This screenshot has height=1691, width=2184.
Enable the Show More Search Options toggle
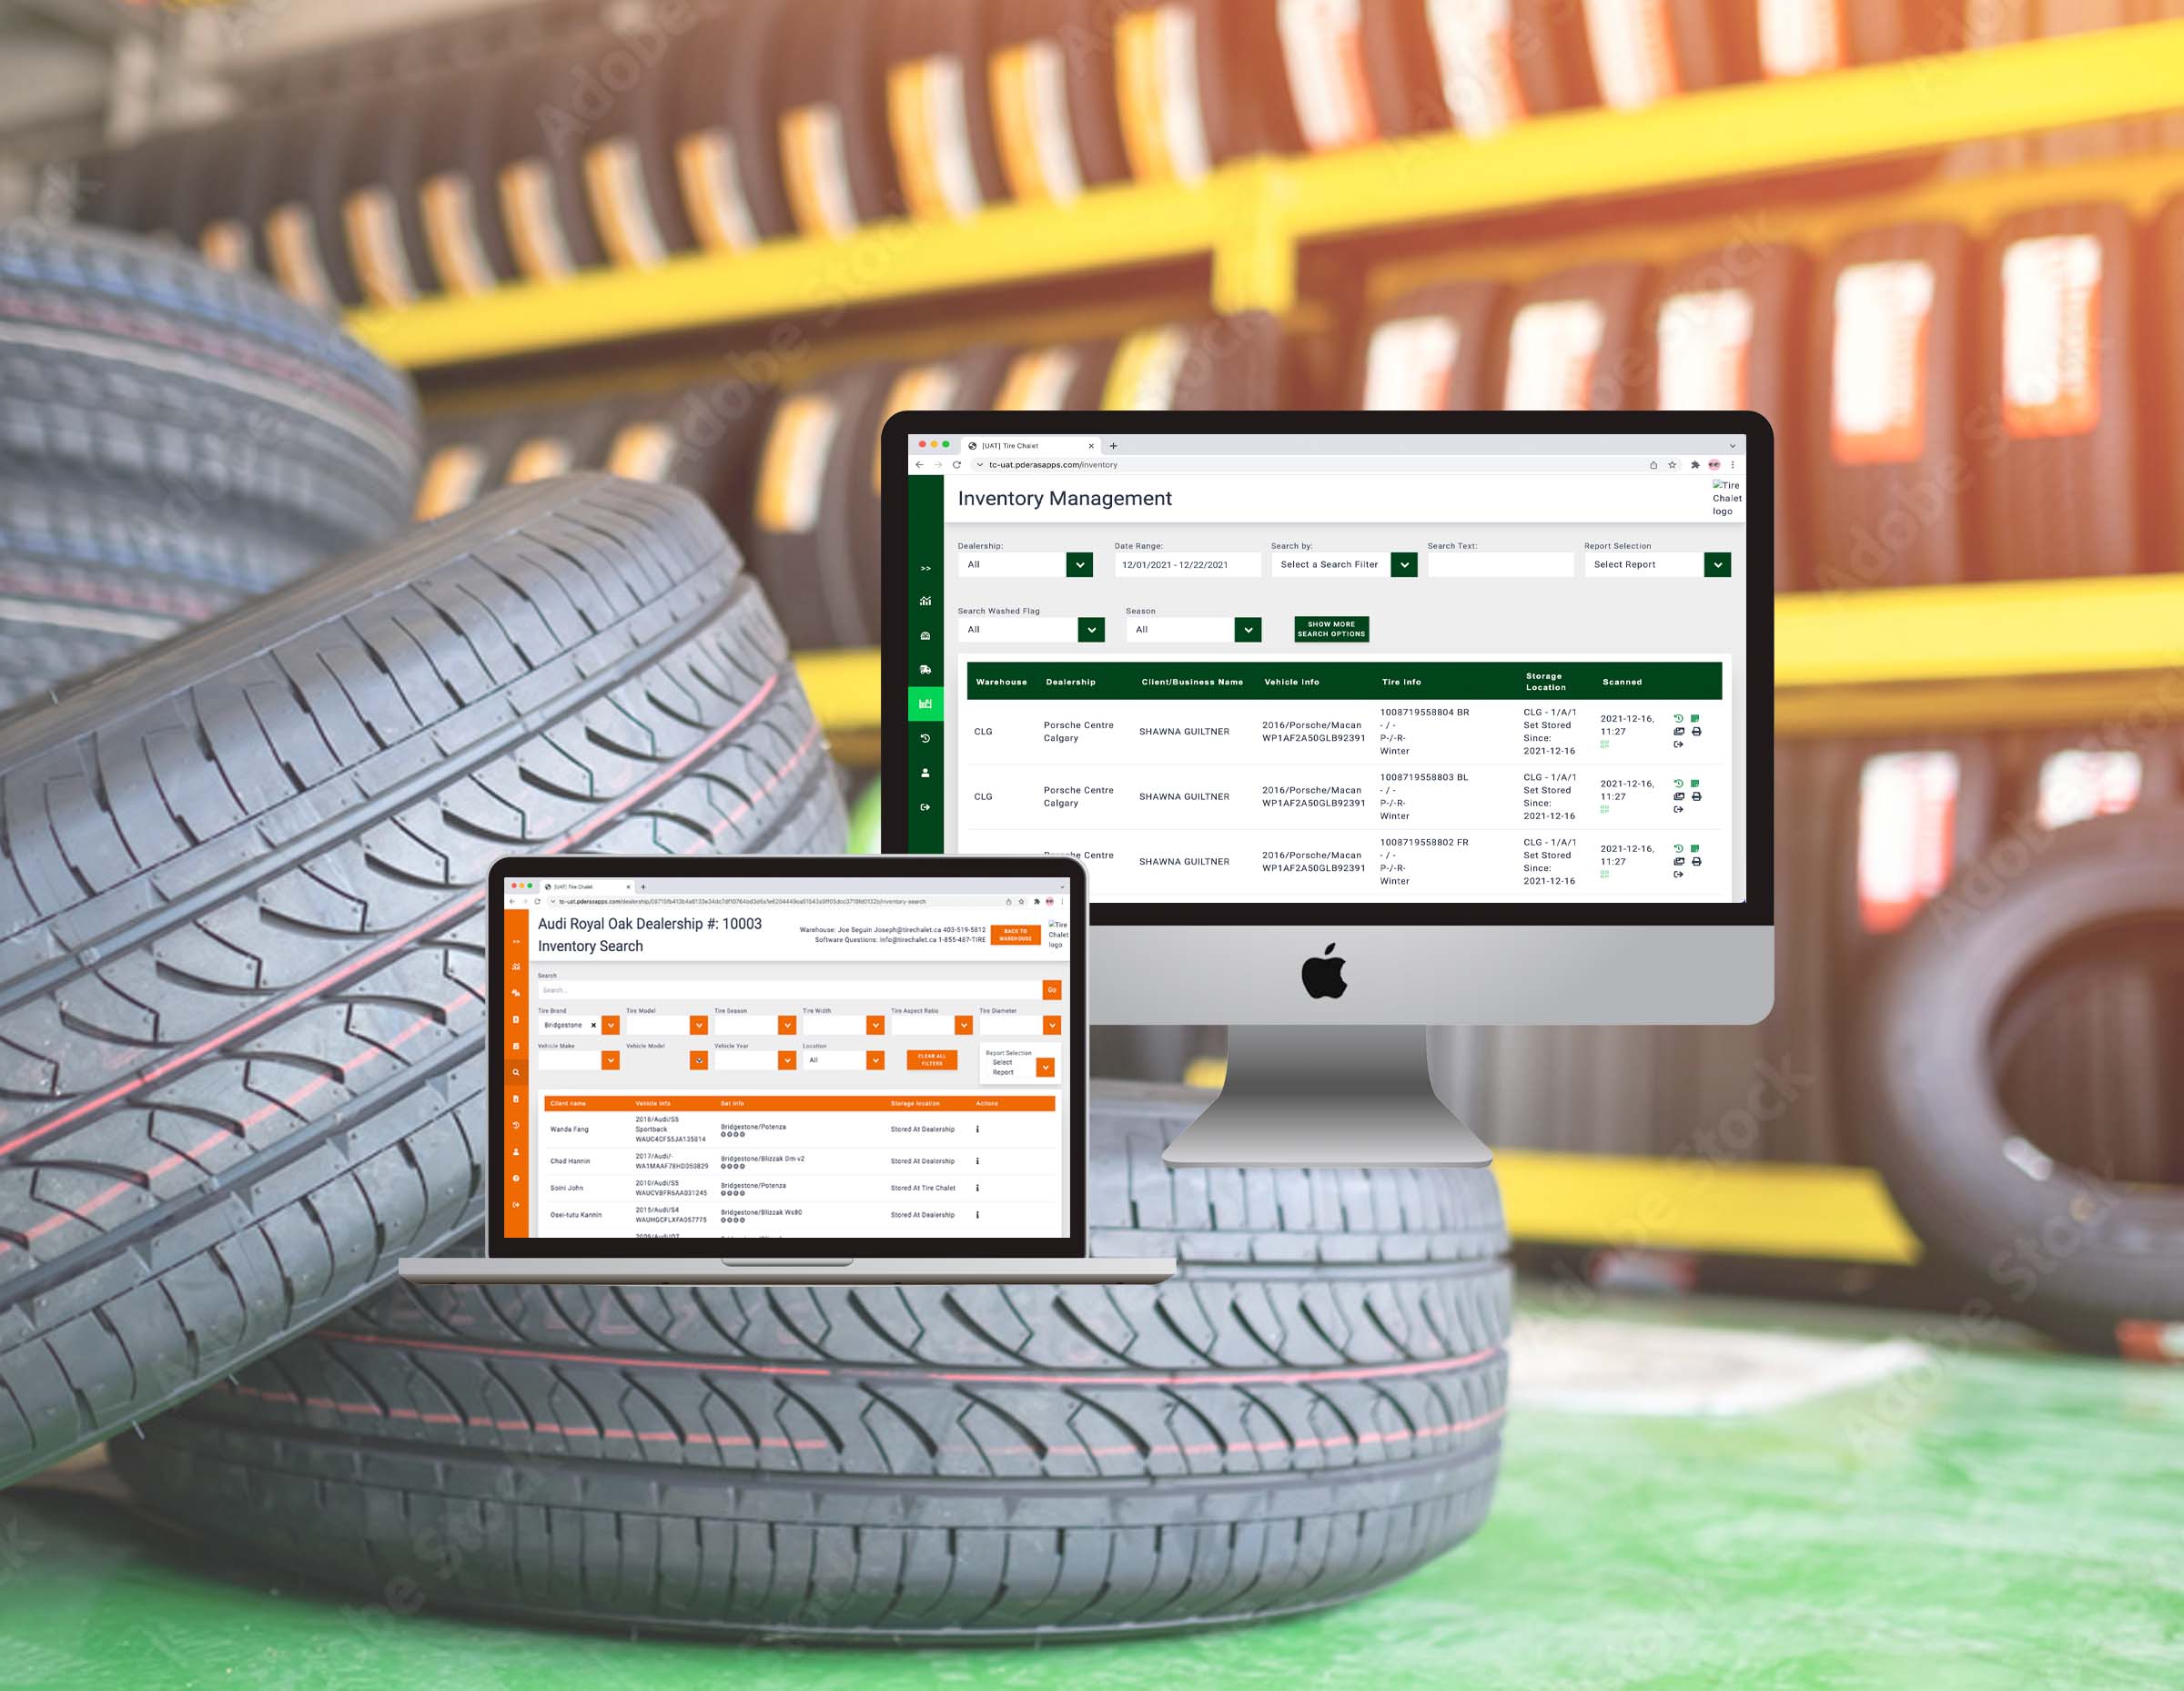click(x=1331, y=627)
